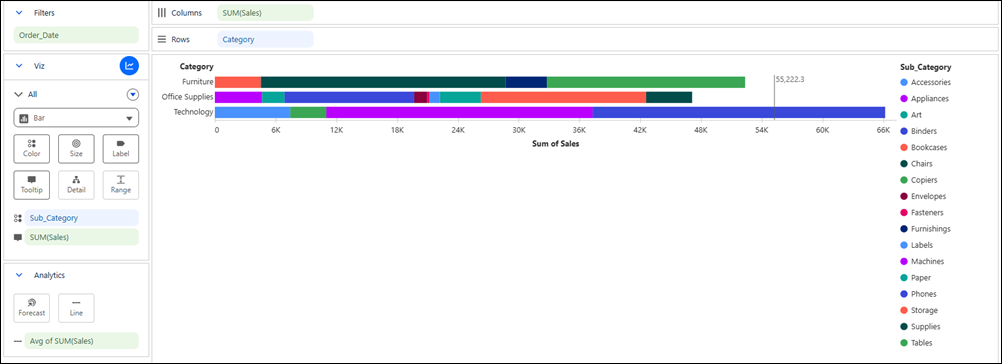Click the Chairs legend entry

coord(916,163)
